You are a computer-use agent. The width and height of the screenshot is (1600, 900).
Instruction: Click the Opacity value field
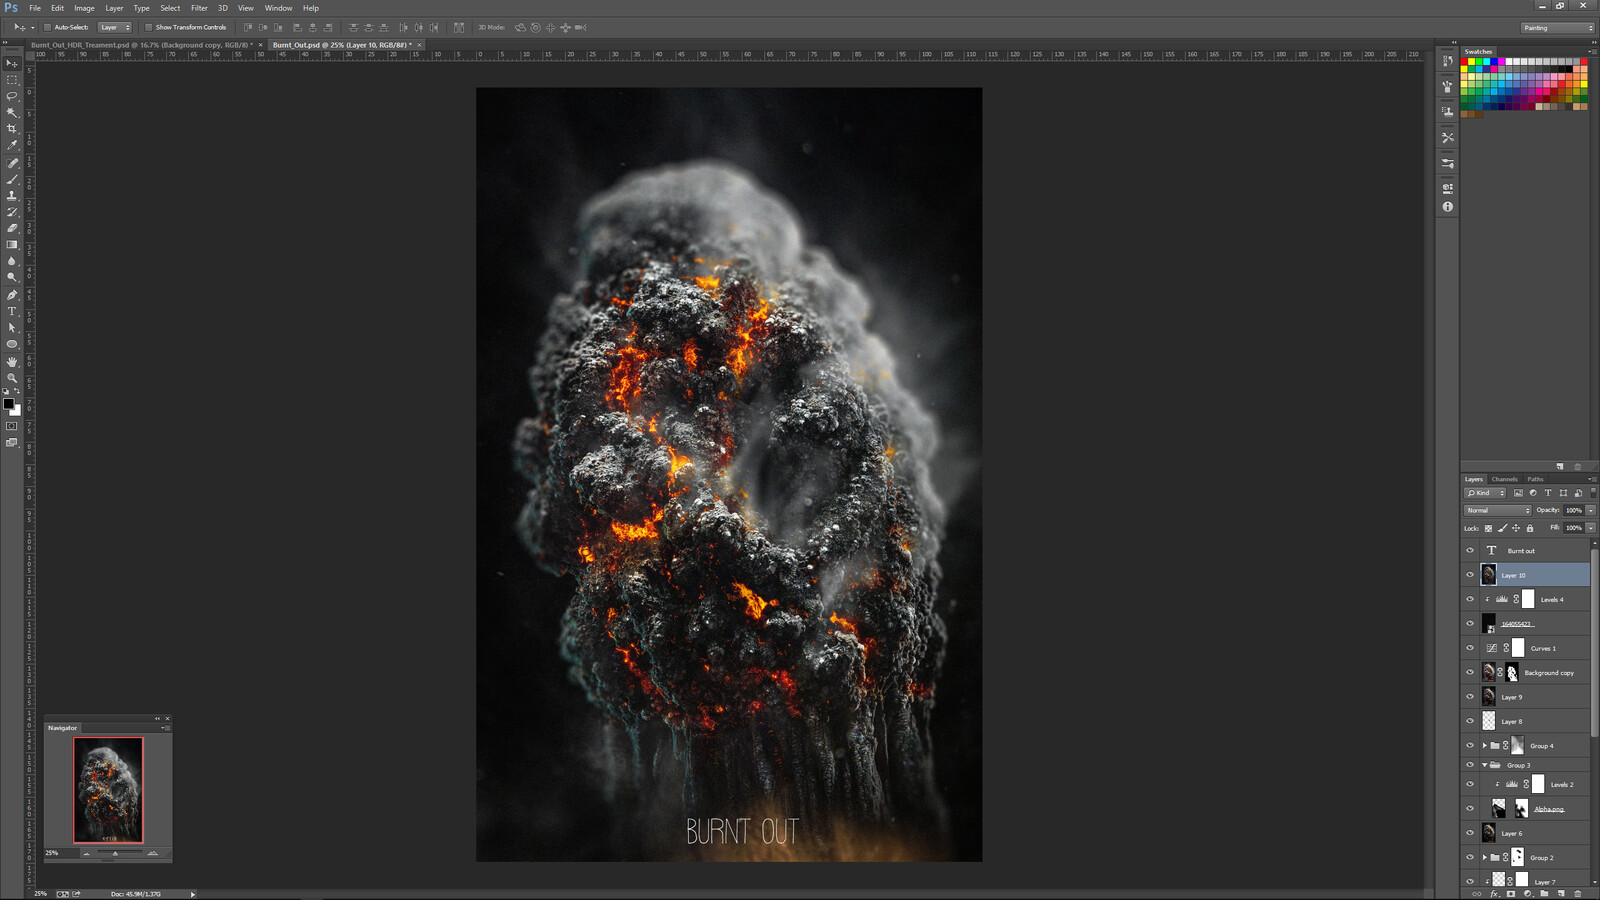coord(1574,510)
